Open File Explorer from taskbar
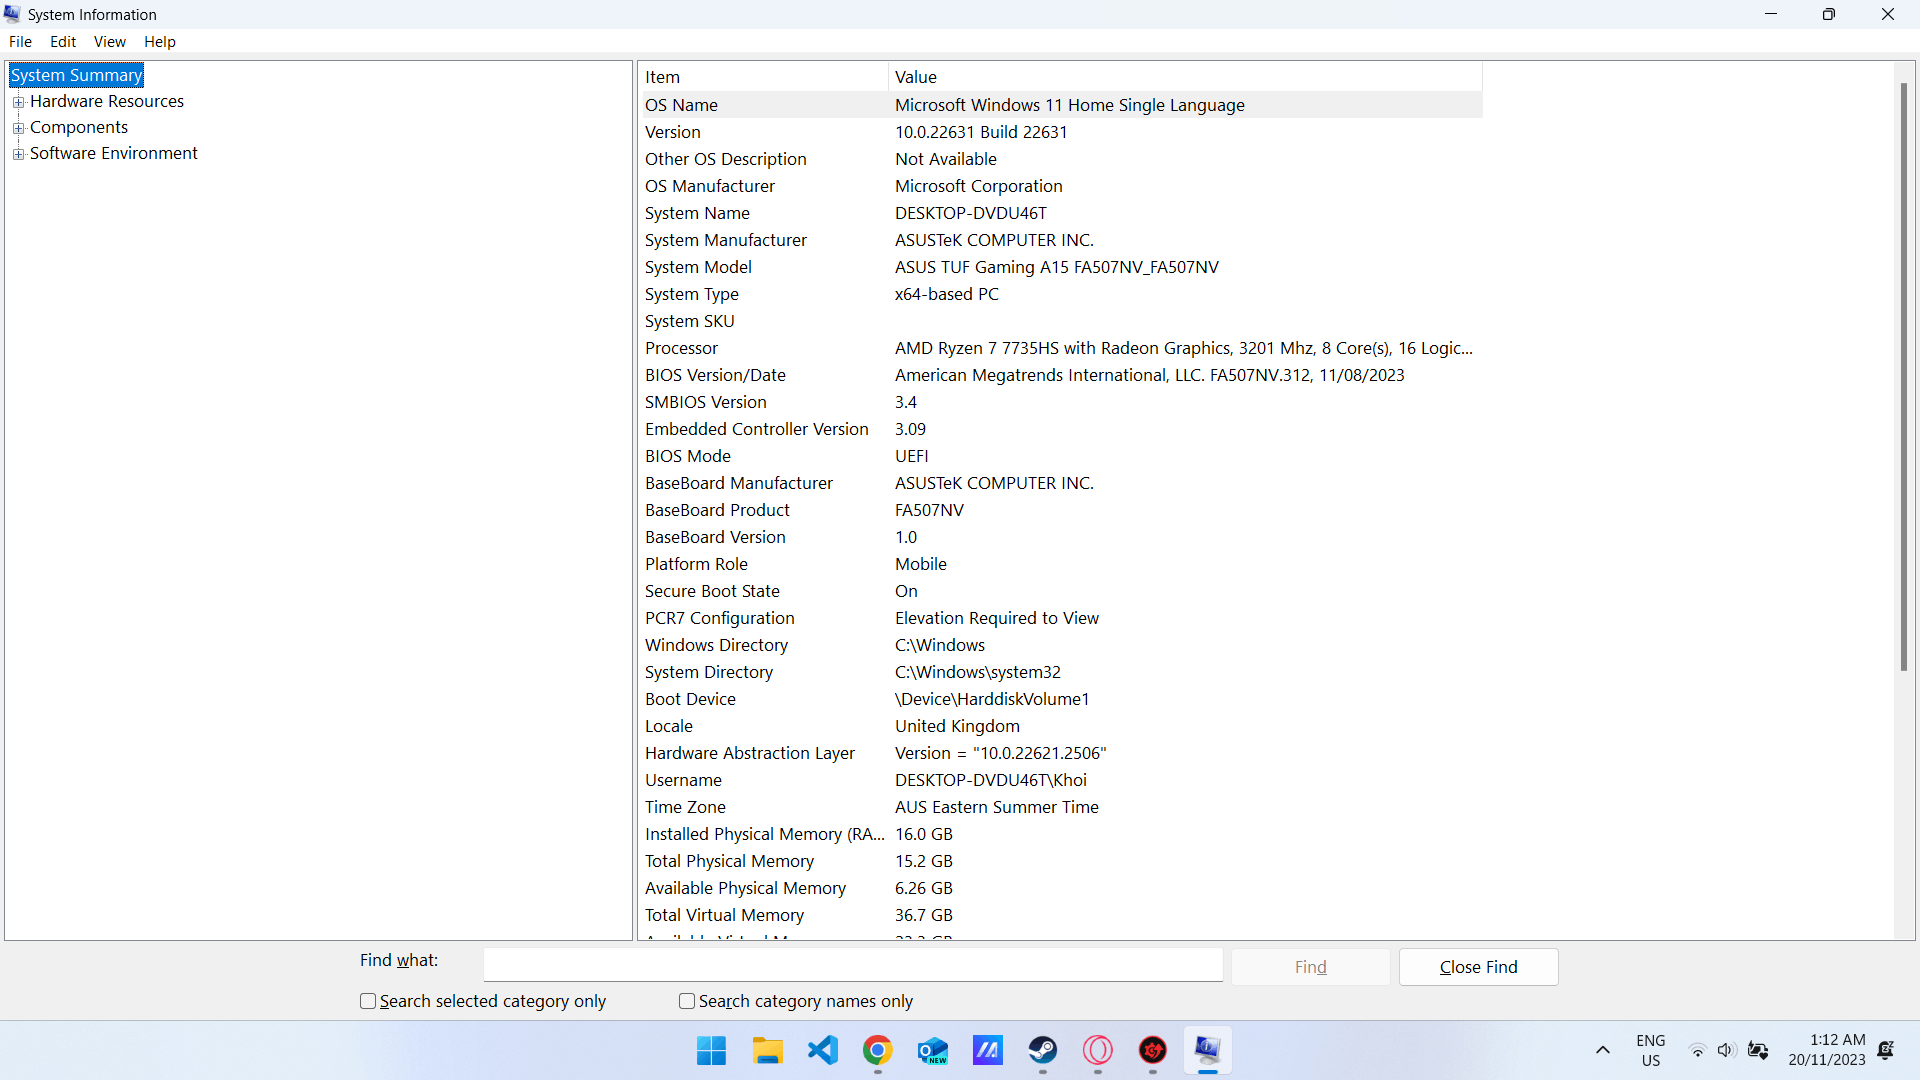The height and width of the screenshot is (1080, 1920). coord(768,1050)
